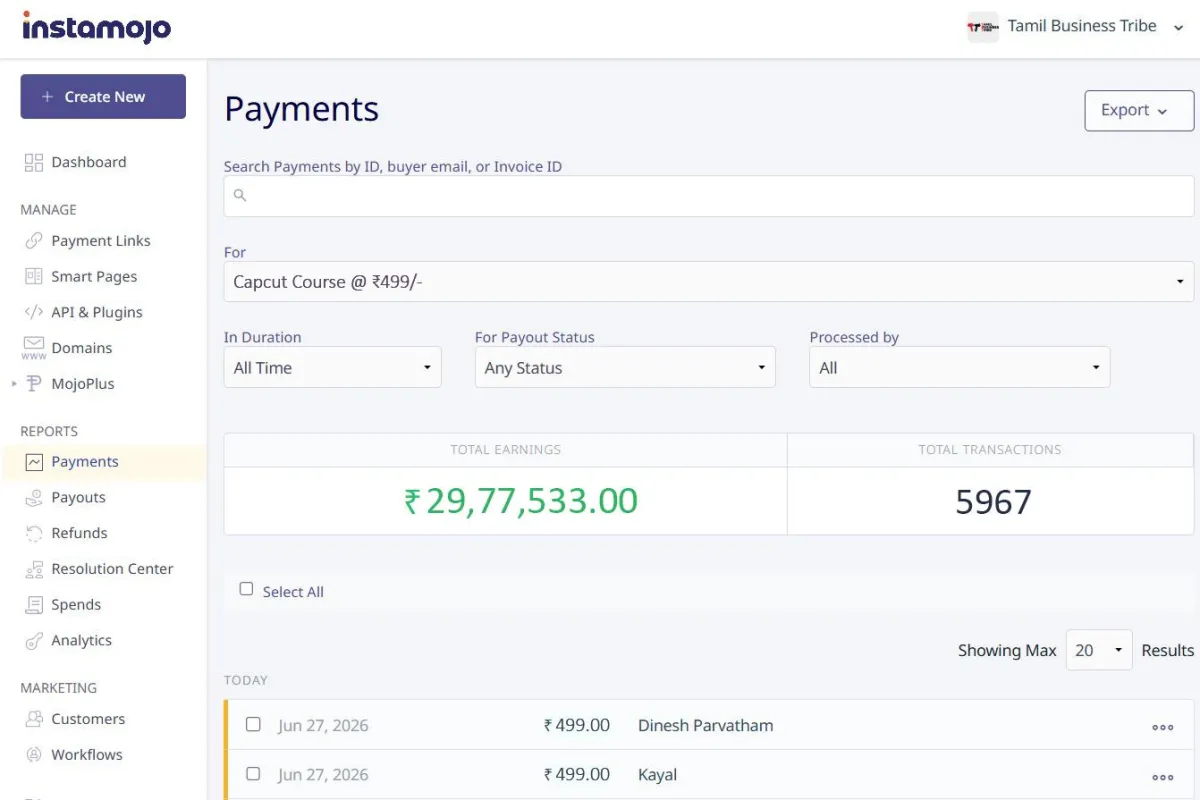Open the For dropdown showing Capcut Course

point(709,282)
